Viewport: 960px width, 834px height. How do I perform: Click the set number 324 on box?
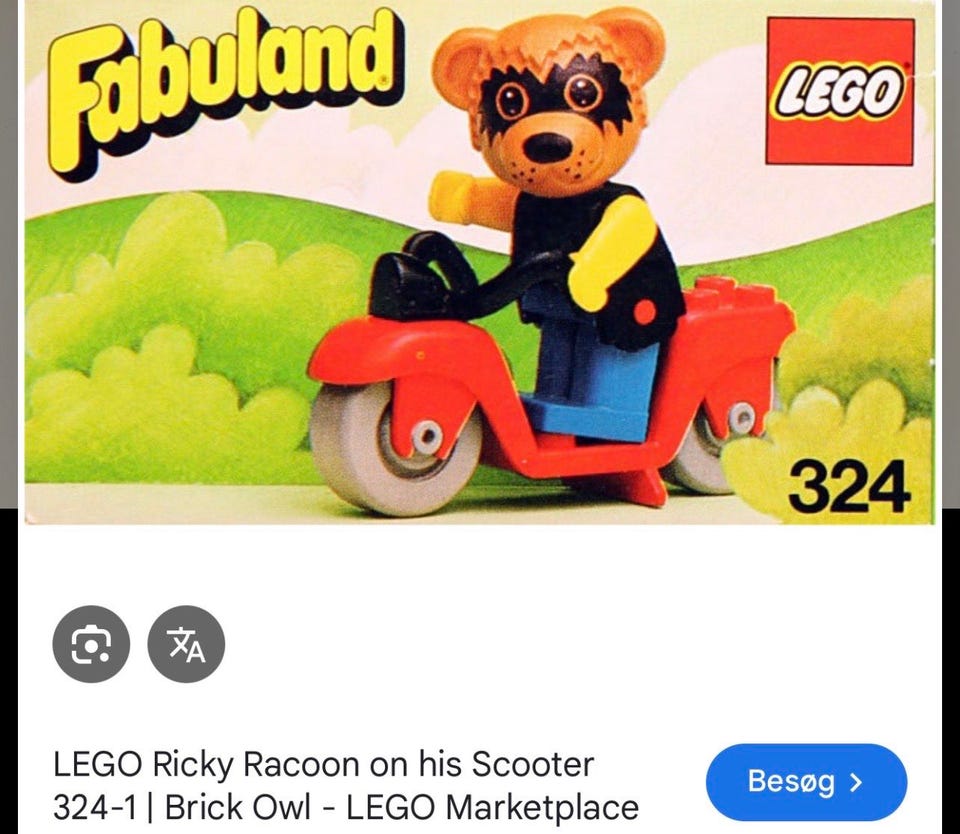click(849, 487)
